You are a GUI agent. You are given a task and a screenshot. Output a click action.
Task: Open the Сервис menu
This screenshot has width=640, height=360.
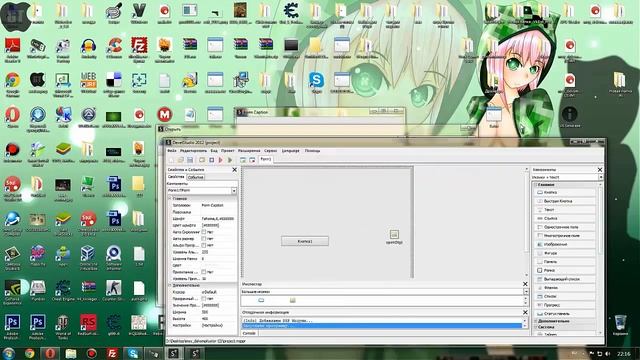pos(270,151)
